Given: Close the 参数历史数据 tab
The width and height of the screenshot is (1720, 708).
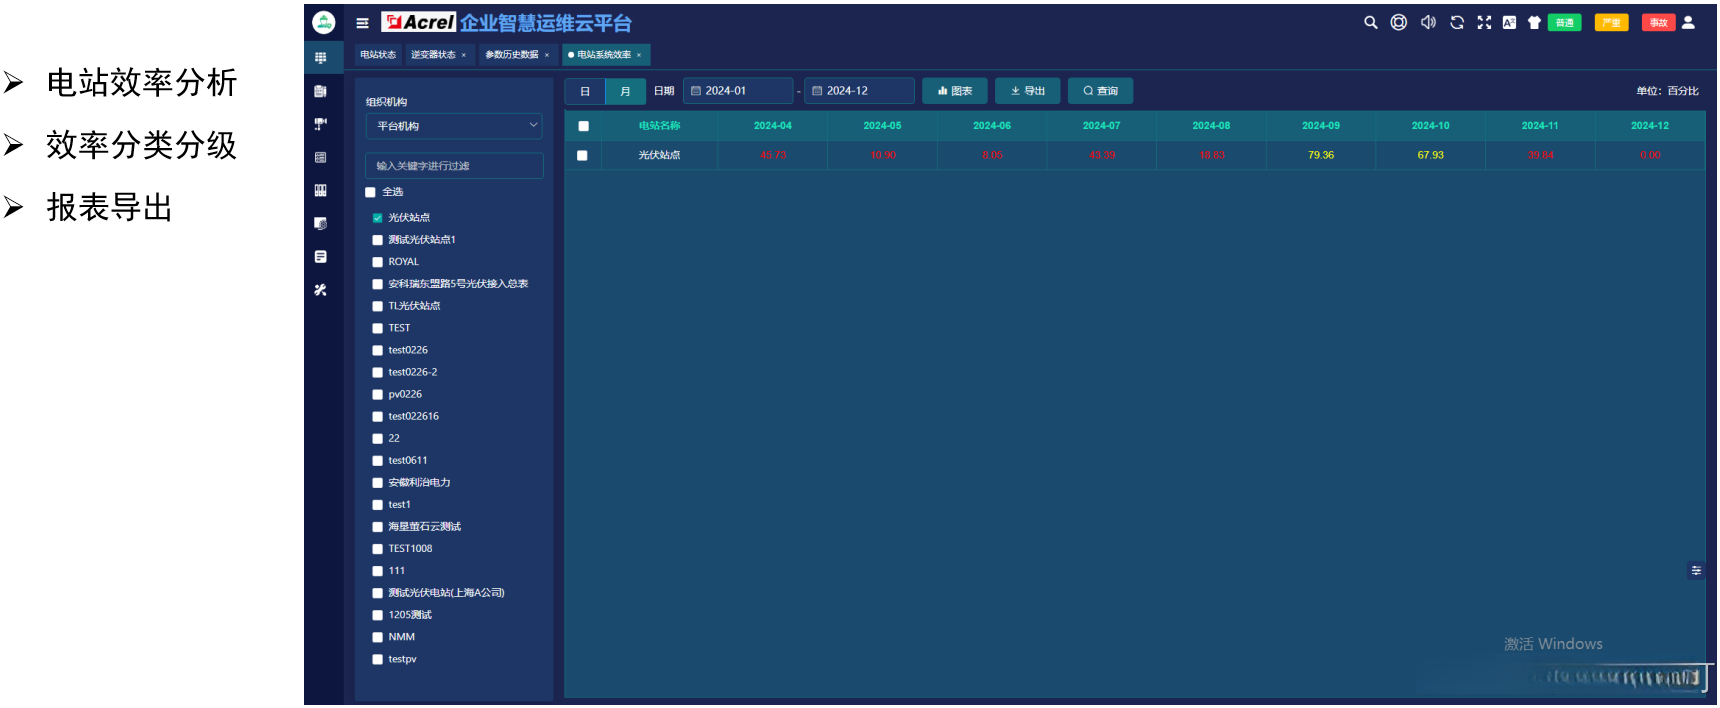Looking at the screenshot, I should coord(547,55).
